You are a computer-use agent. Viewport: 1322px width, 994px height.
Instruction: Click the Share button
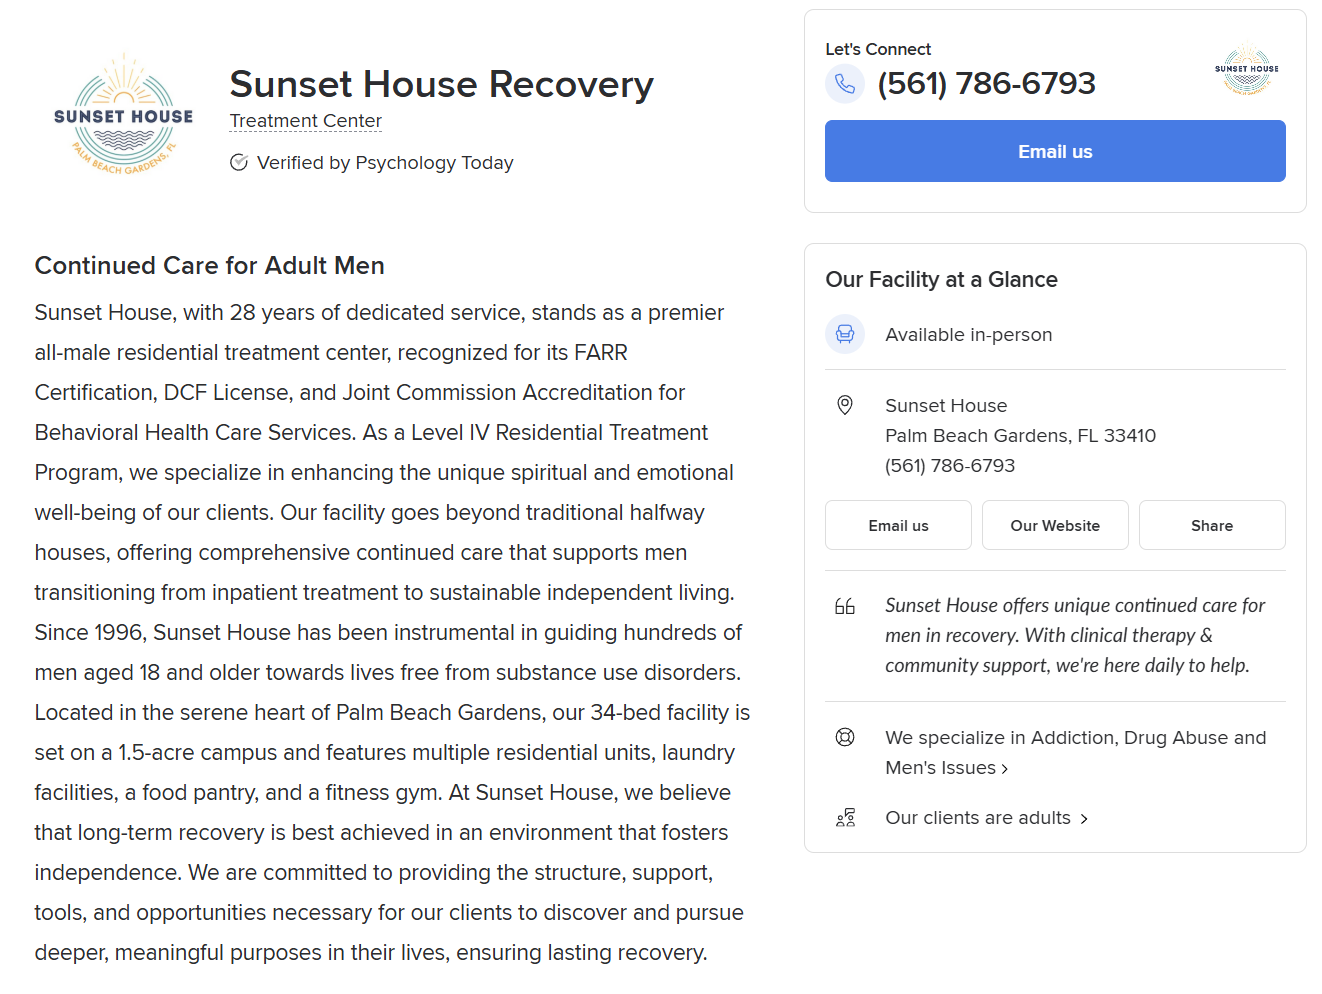(x=1212, y=525)
